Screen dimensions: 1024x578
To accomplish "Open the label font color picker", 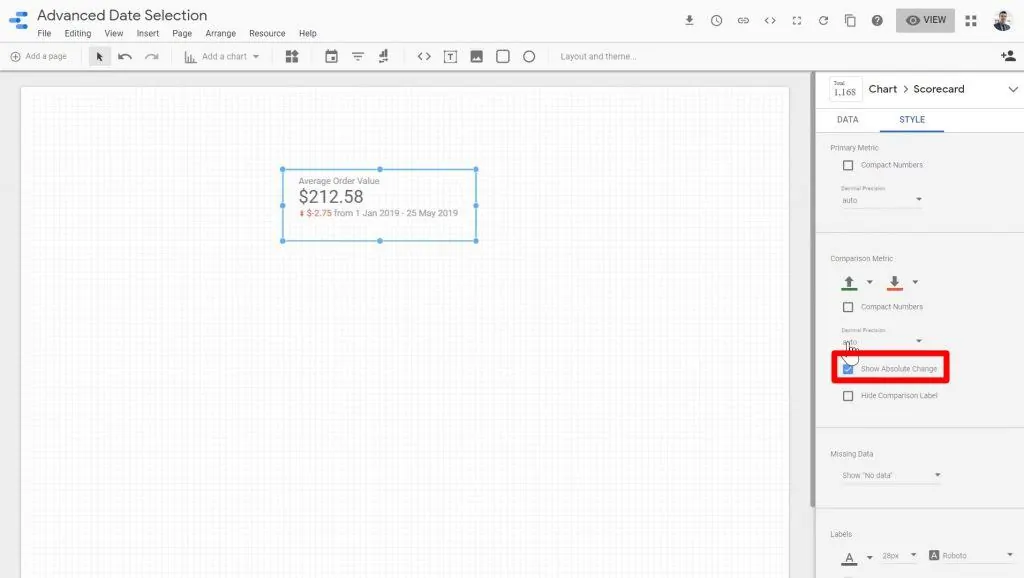I will [847, 555].
